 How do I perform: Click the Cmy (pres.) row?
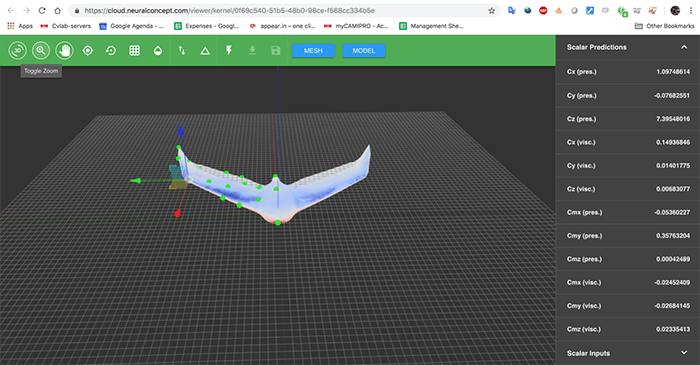click(628, 236)
